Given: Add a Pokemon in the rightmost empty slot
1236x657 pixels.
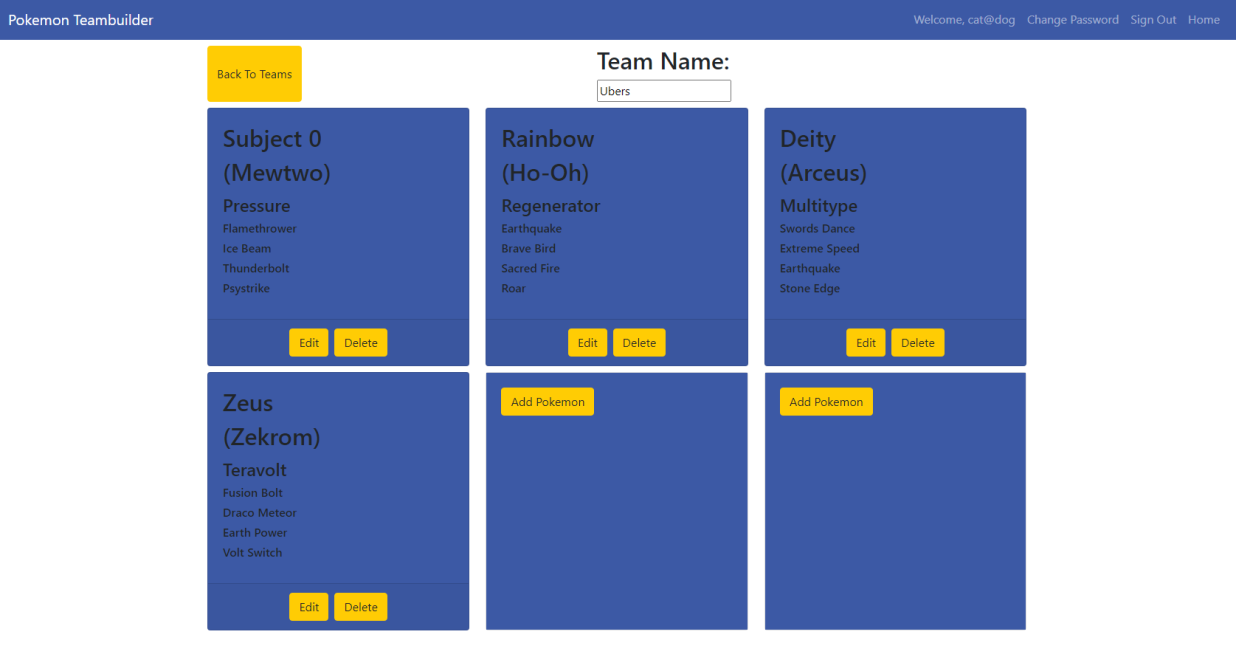Looking at the screenshot, I should tap(826, 401).
